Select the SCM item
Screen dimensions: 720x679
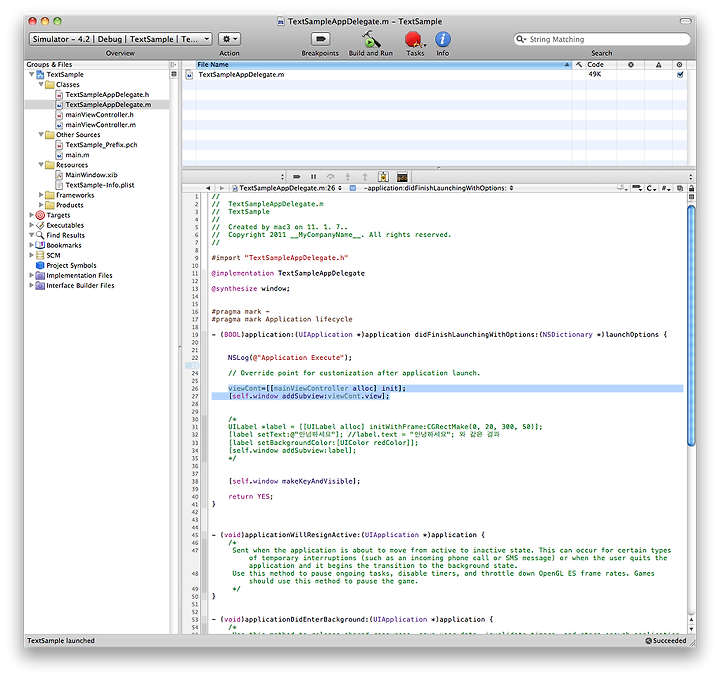coord(53,255)
